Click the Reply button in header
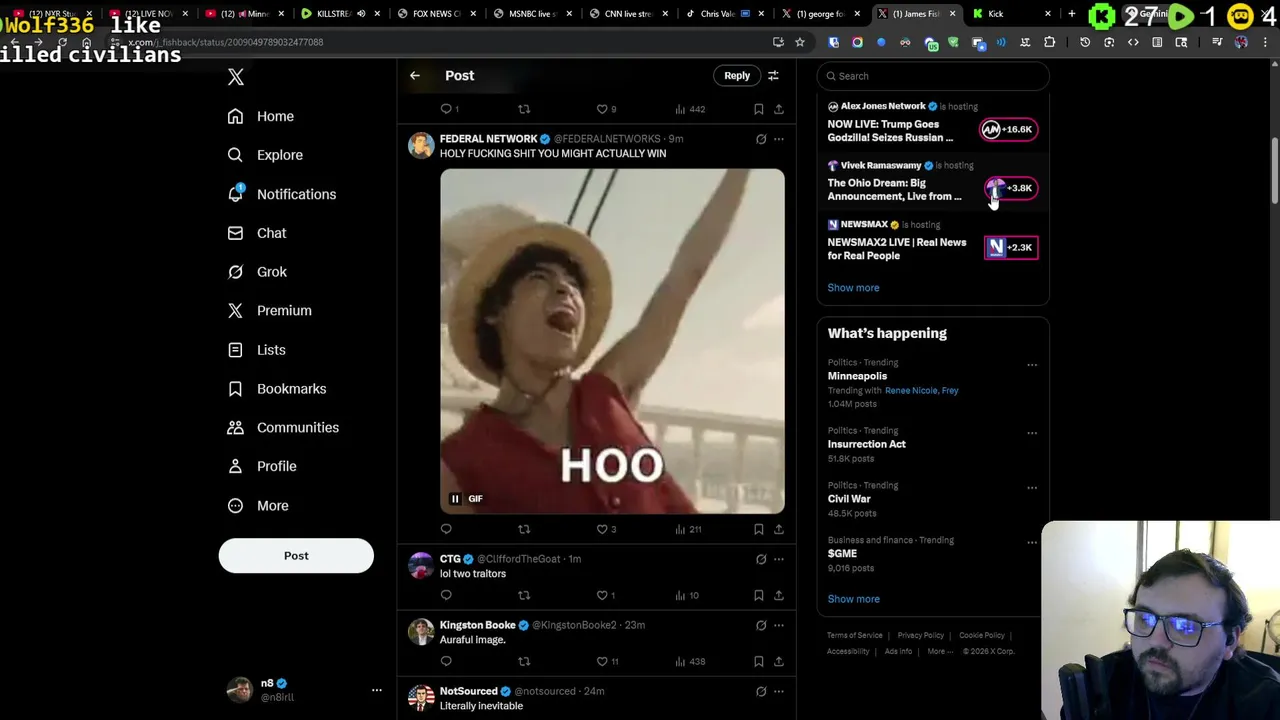1280x720 pixels. coord(737,76)
